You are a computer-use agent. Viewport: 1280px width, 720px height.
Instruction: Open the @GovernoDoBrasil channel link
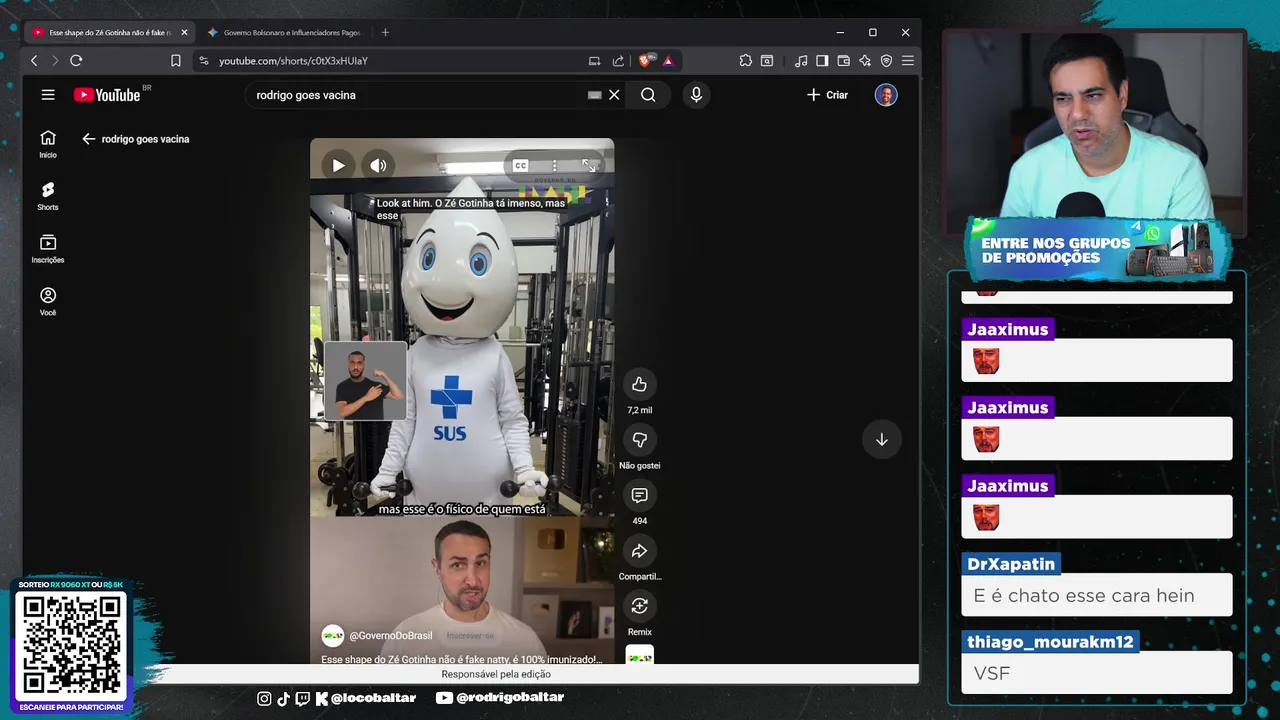pyautogui.click(x=390, y=636)
